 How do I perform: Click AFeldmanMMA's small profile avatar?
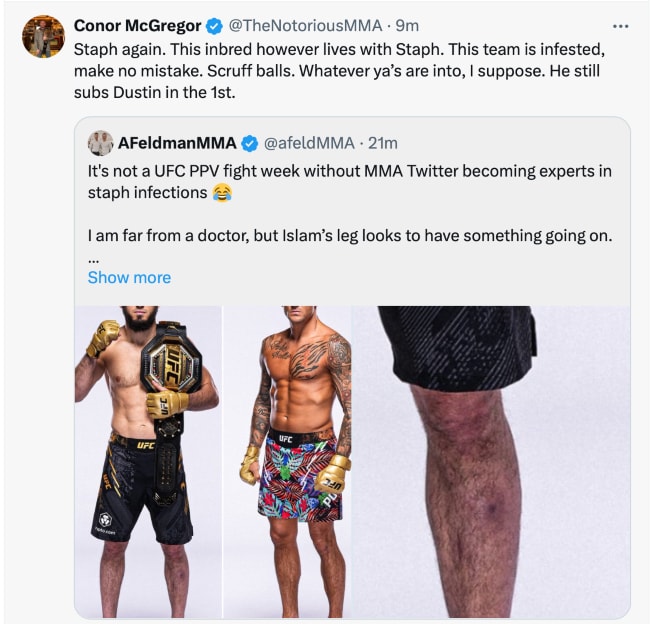100,143
